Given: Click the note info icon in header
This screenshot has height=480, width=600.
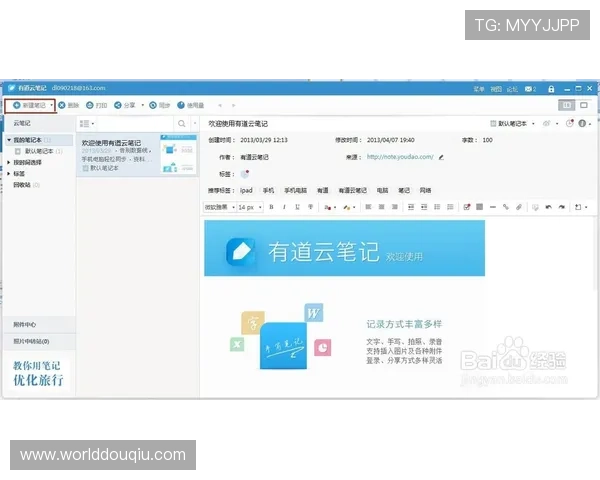Looking at the screenshot, I should [x=582, y=123].
